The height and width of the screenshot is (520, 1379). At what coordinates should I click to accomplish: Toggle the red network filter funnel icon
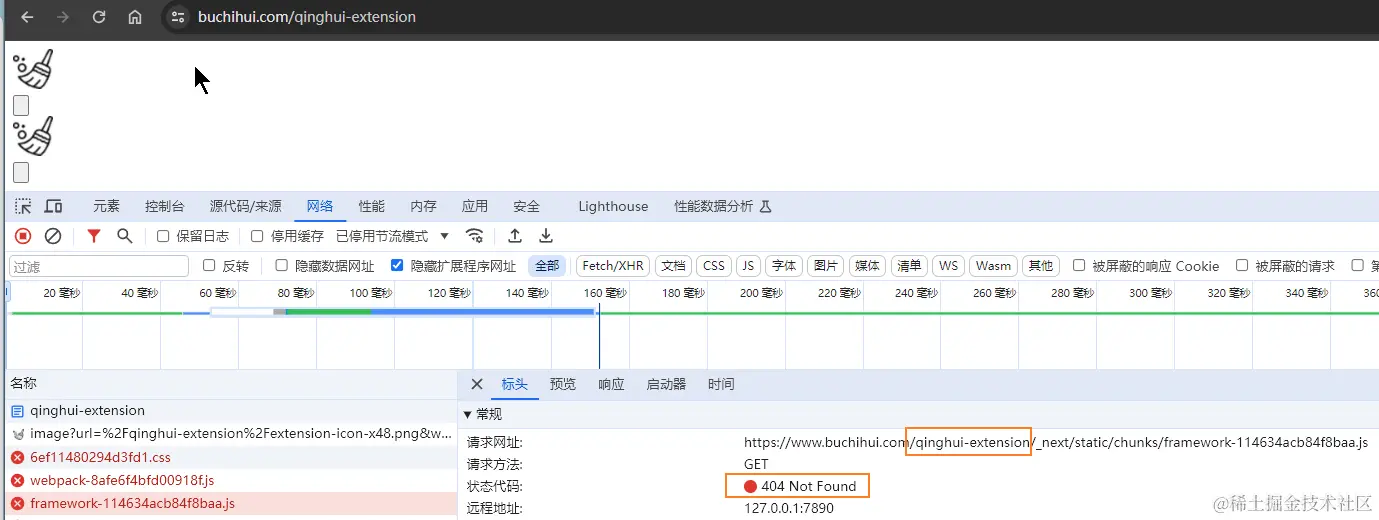pyautogui.click(x=94, y=236)
